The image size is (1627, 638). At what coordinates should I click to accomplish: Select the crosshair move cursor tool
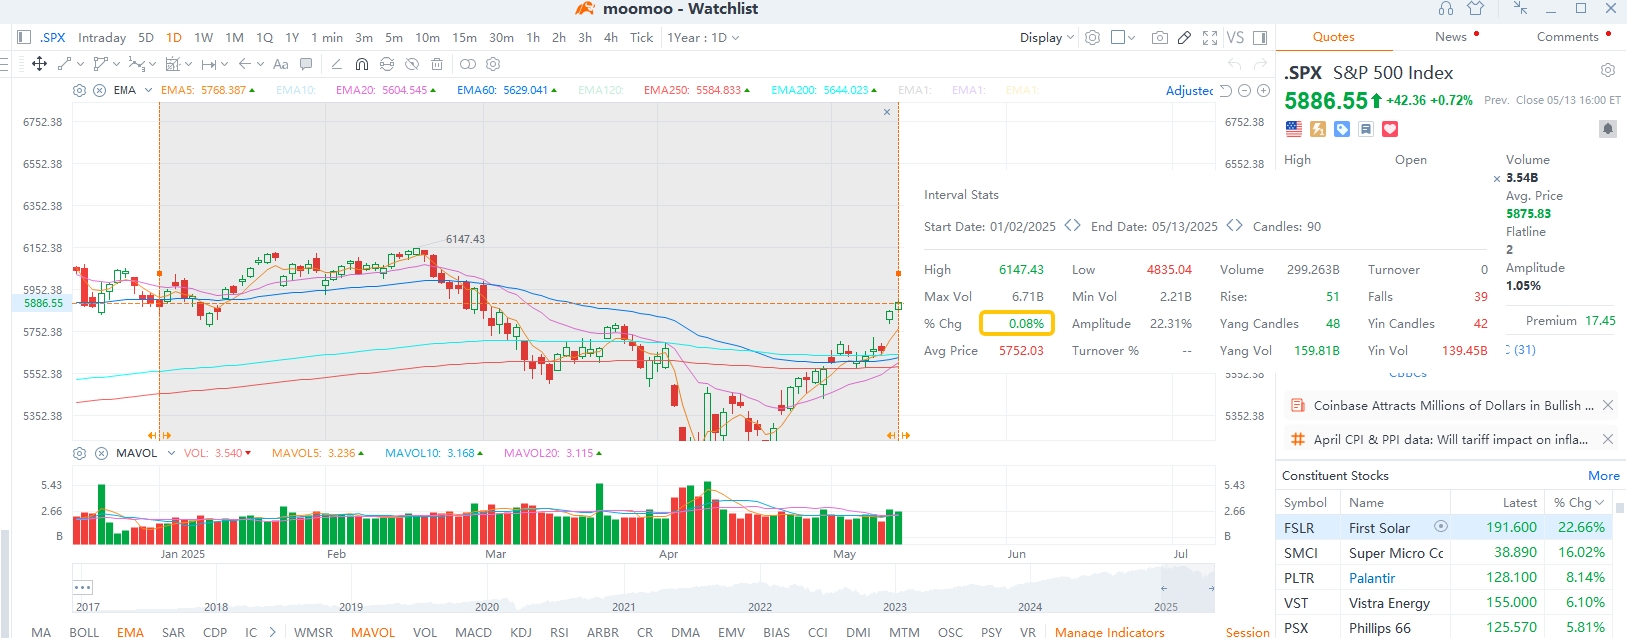(x=39, y=64)
